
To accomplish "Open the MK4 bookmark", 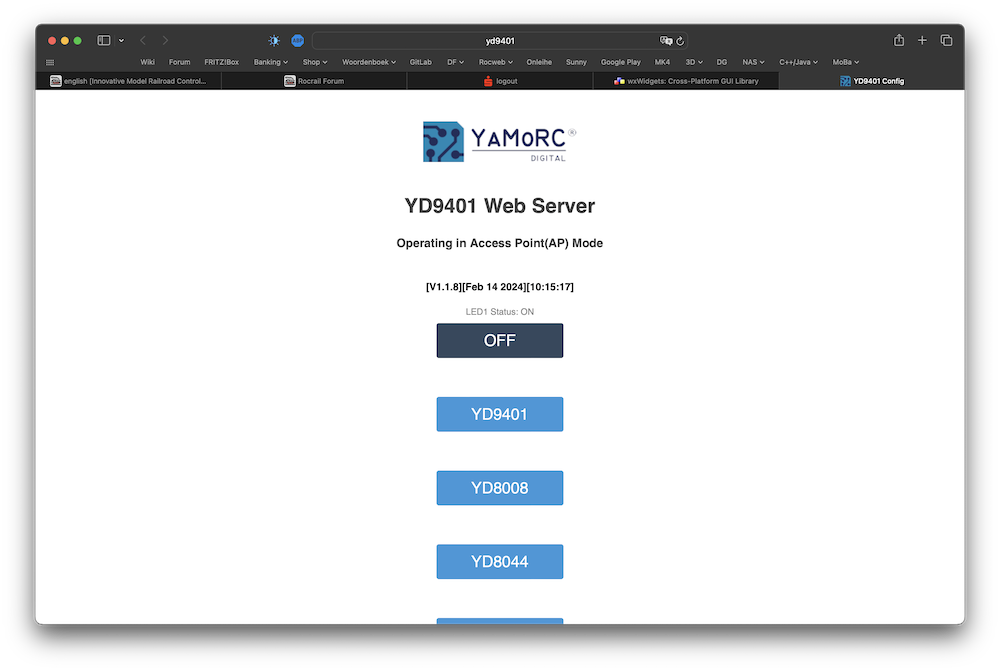I will (662, 62).
